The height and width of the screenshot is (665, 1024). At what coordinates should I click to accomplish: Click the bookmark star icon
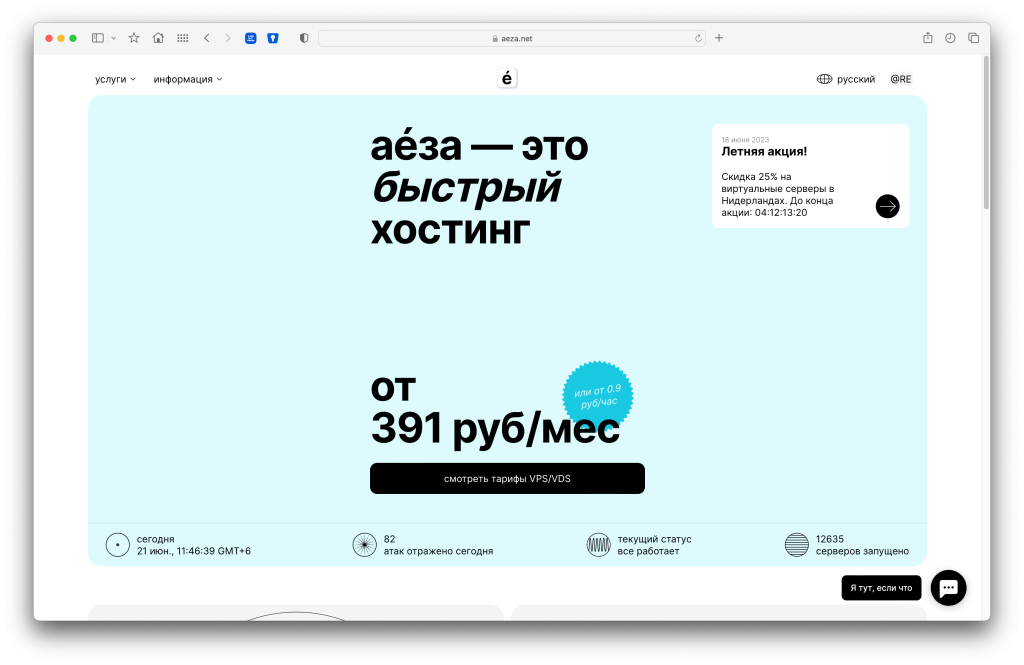click(x=134, y=38)
